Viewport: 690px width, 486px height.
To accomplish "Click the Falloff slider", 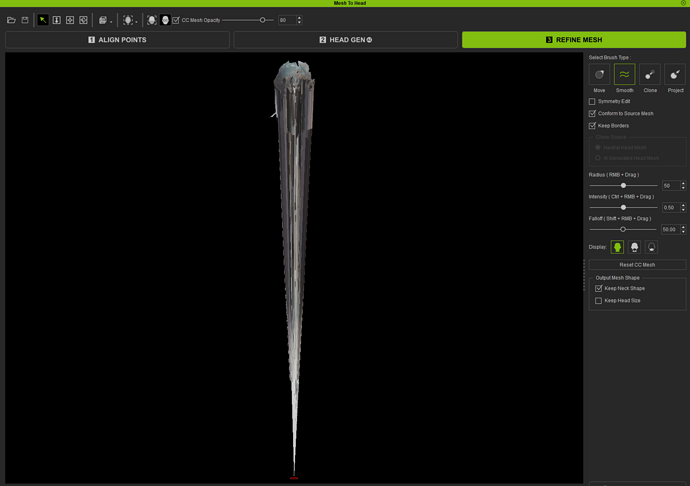I will (623, 229).
